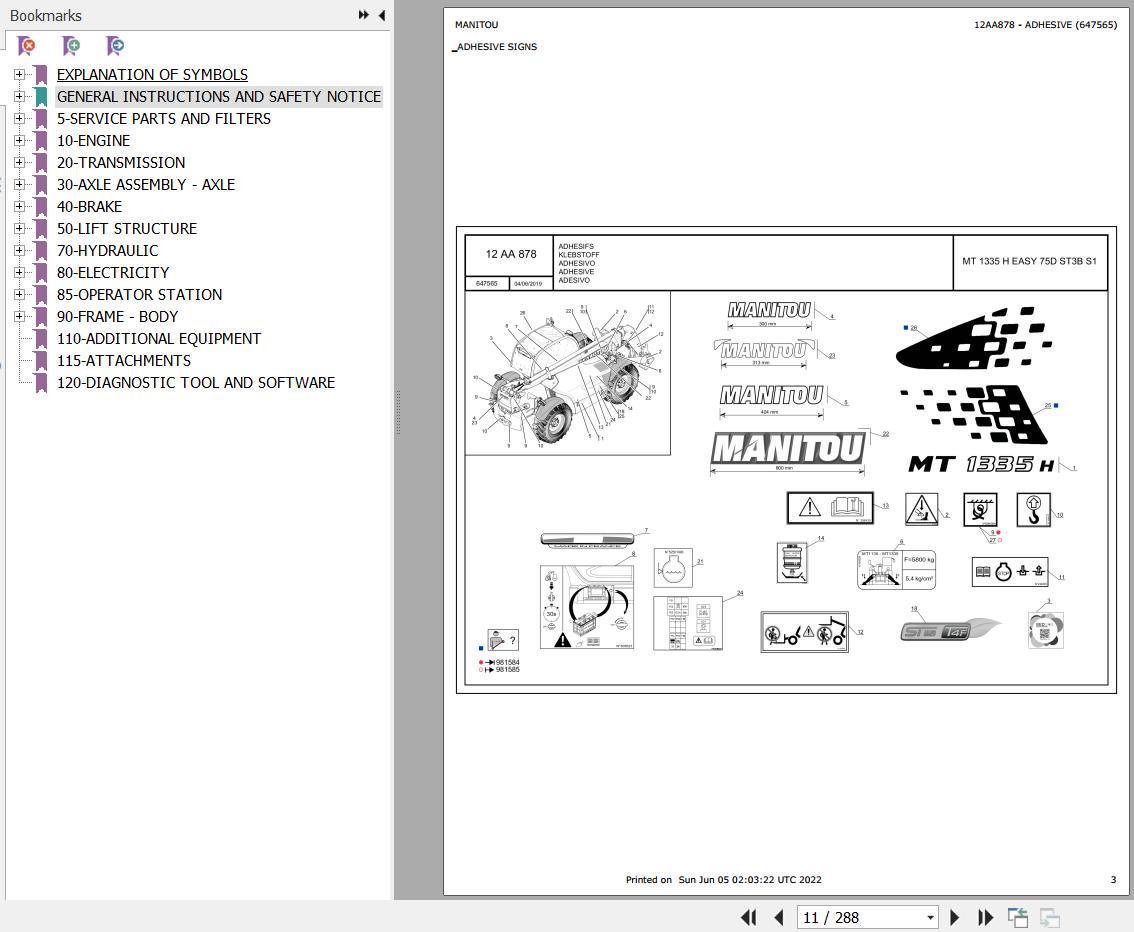Highlight the GENERAL INSTRUCTIONS AND SAFETY NOTICE bookmark
Image resolution: width=1134 pixels, height=932 pixels.
219,96
